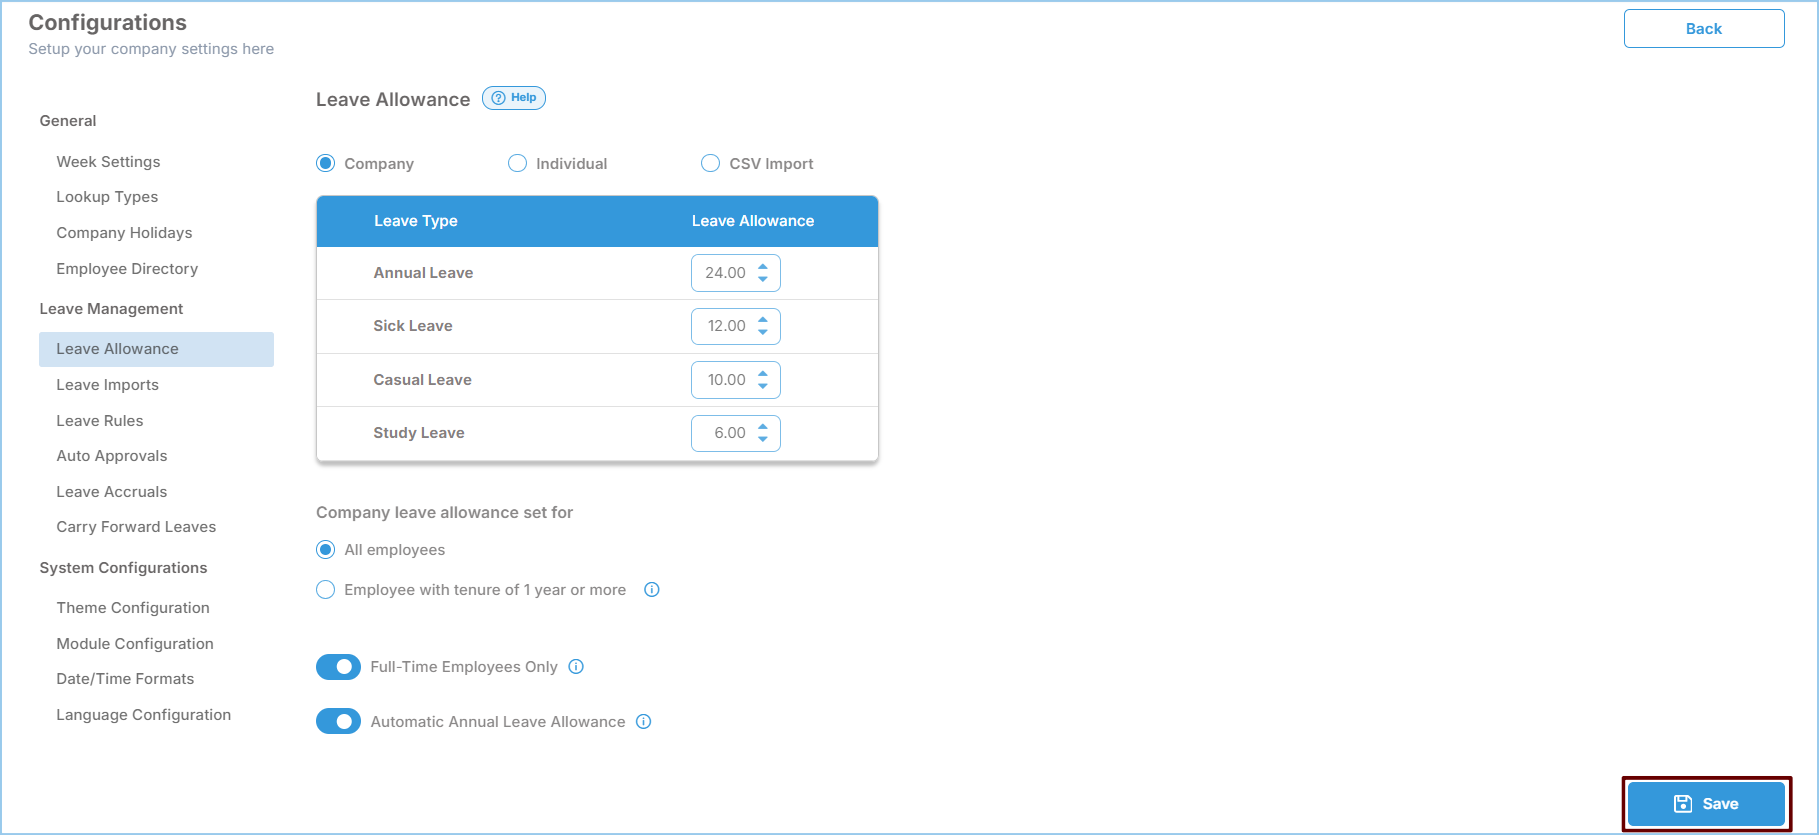Click the Back button
The image size is (1819, 835).
[x=1703, y=29]
